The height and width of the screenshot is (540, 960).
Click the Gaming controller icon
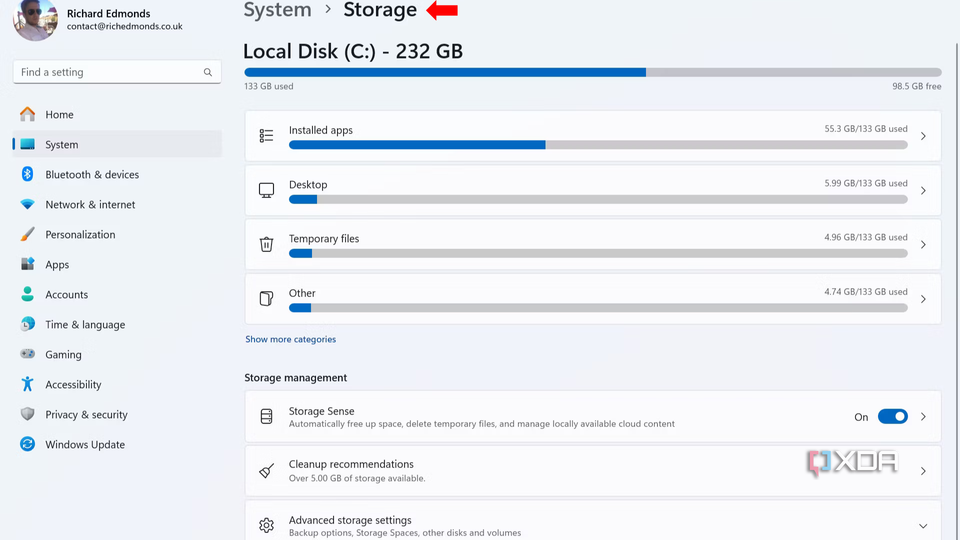27,354
